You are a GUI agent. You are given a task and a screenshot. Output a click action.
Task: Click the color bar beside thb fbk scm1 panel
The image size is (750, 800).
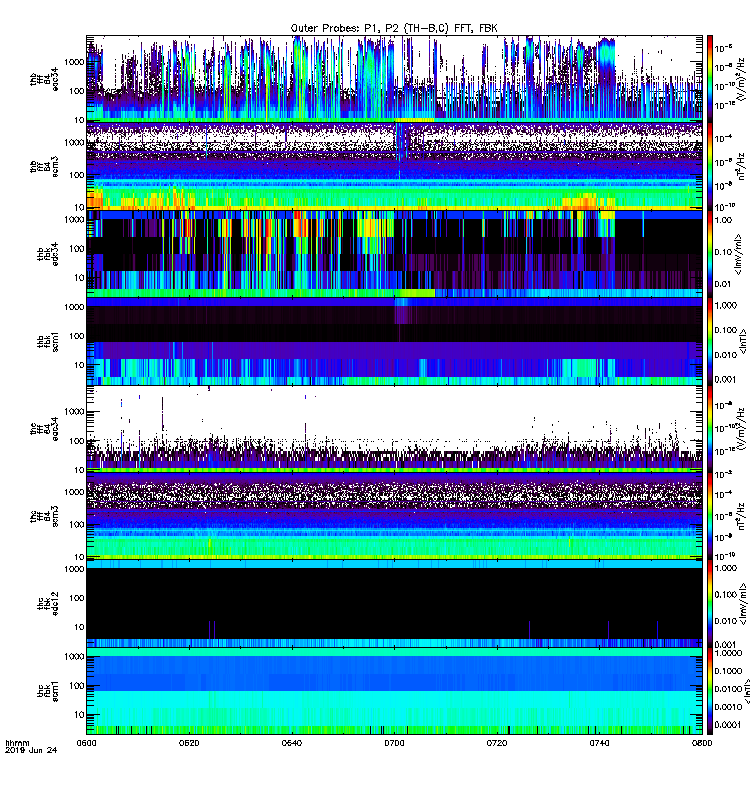[710, 341]
